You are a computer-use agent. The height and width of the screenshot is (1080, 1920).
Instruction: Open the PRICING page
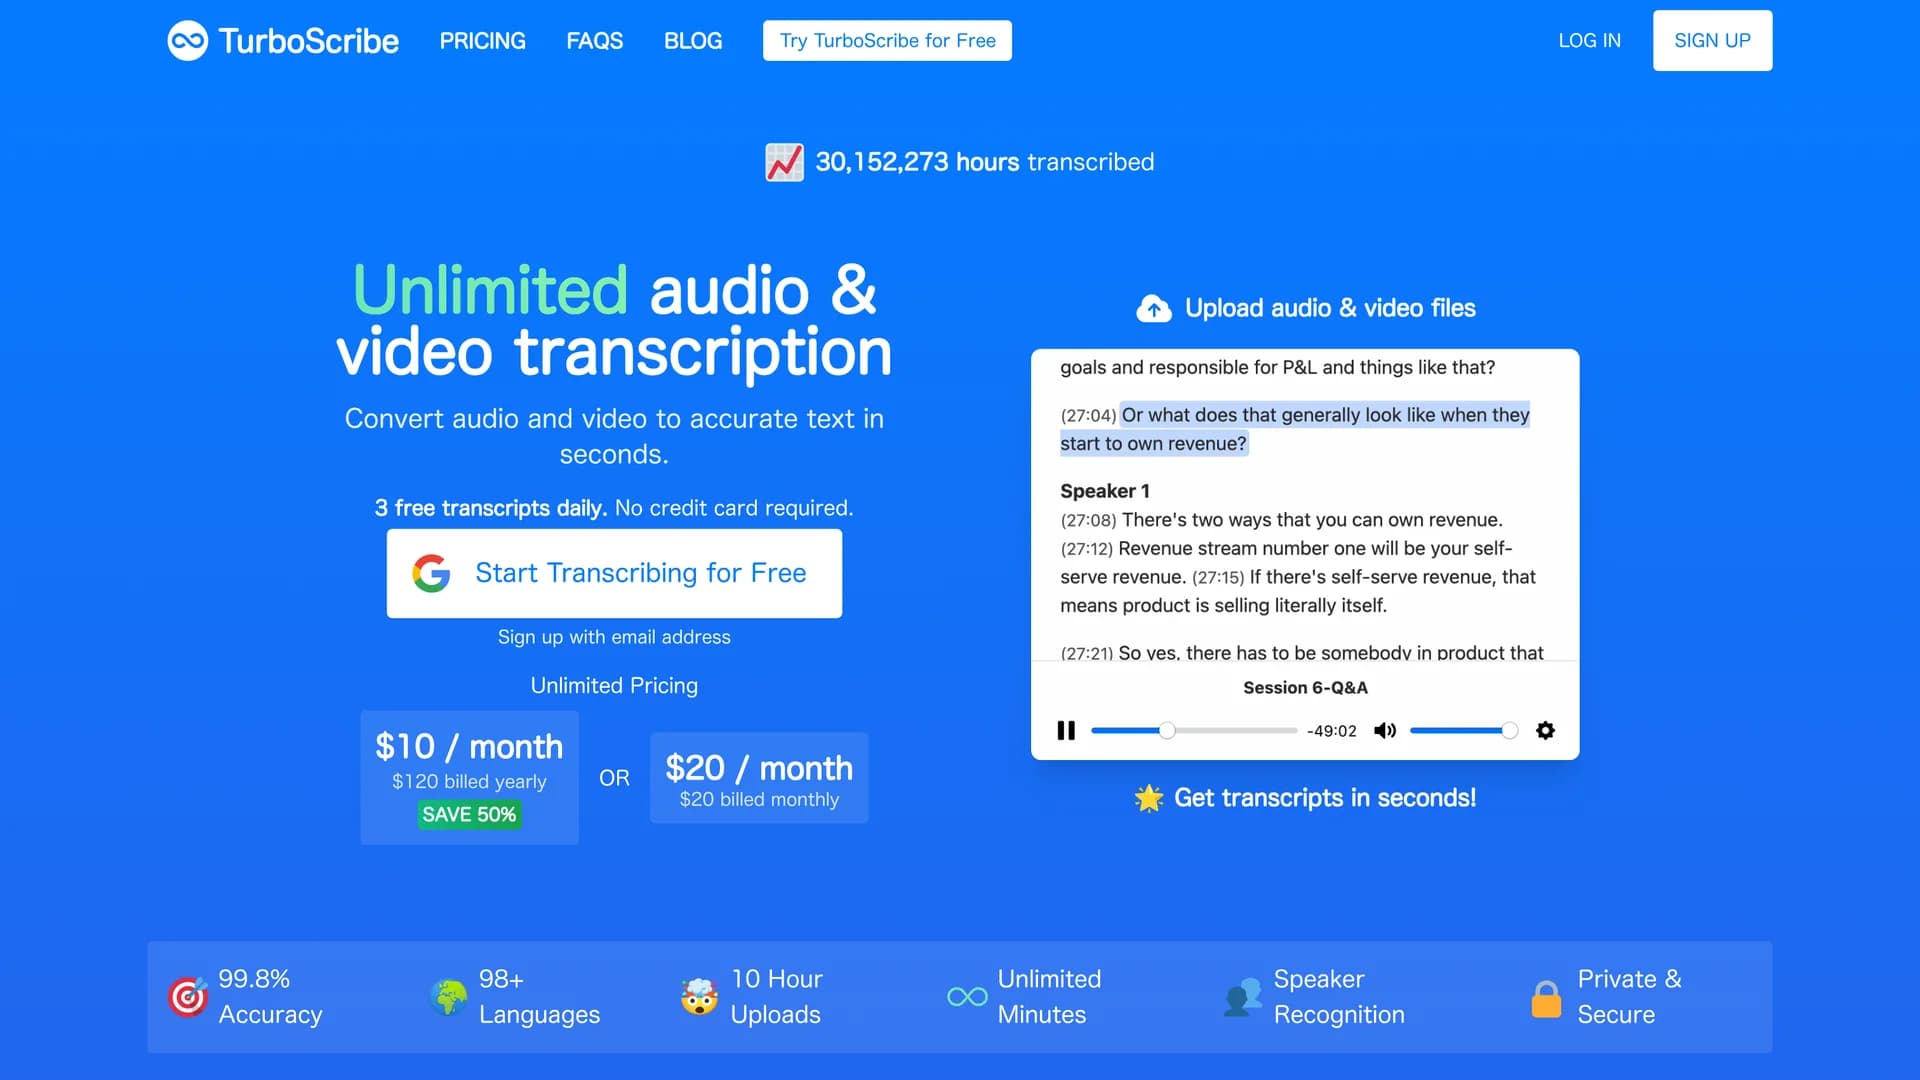[483, 41]
